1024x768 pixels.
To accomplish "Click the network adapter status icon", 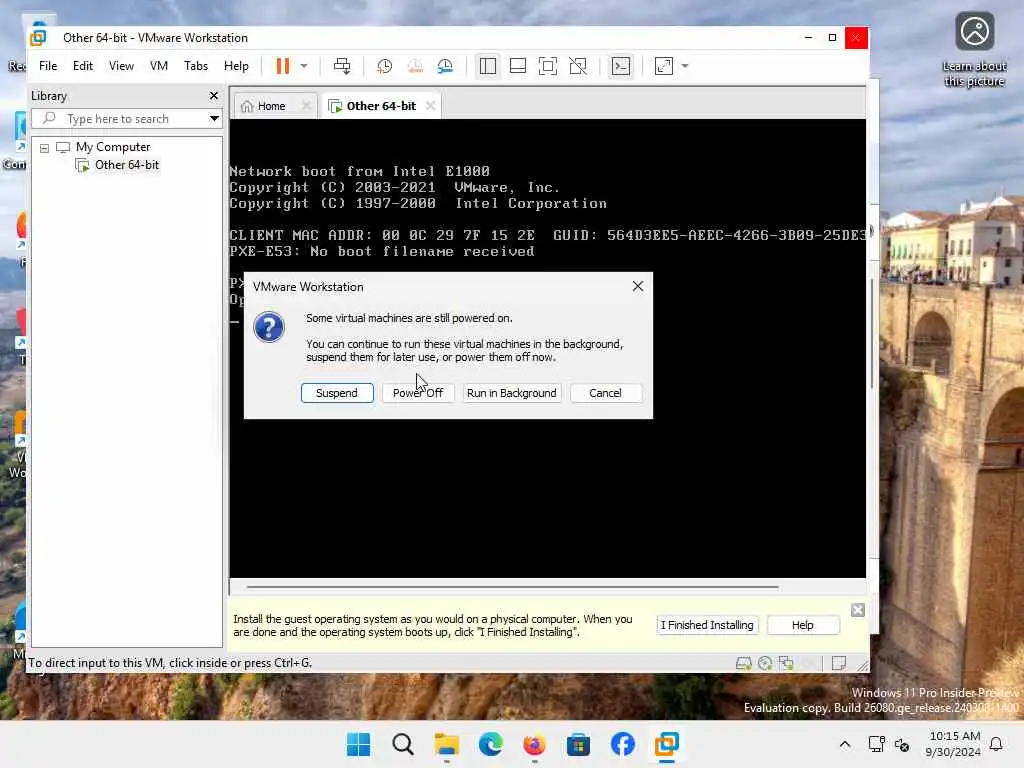I will coord(786,664).
